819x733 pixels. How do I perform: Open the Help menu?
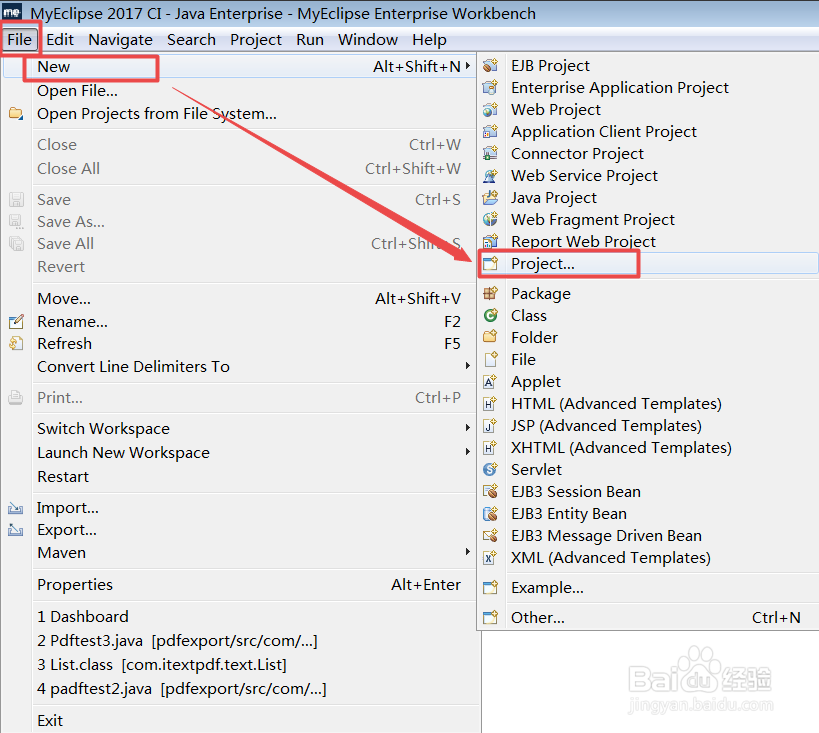(x=429, y=40)
